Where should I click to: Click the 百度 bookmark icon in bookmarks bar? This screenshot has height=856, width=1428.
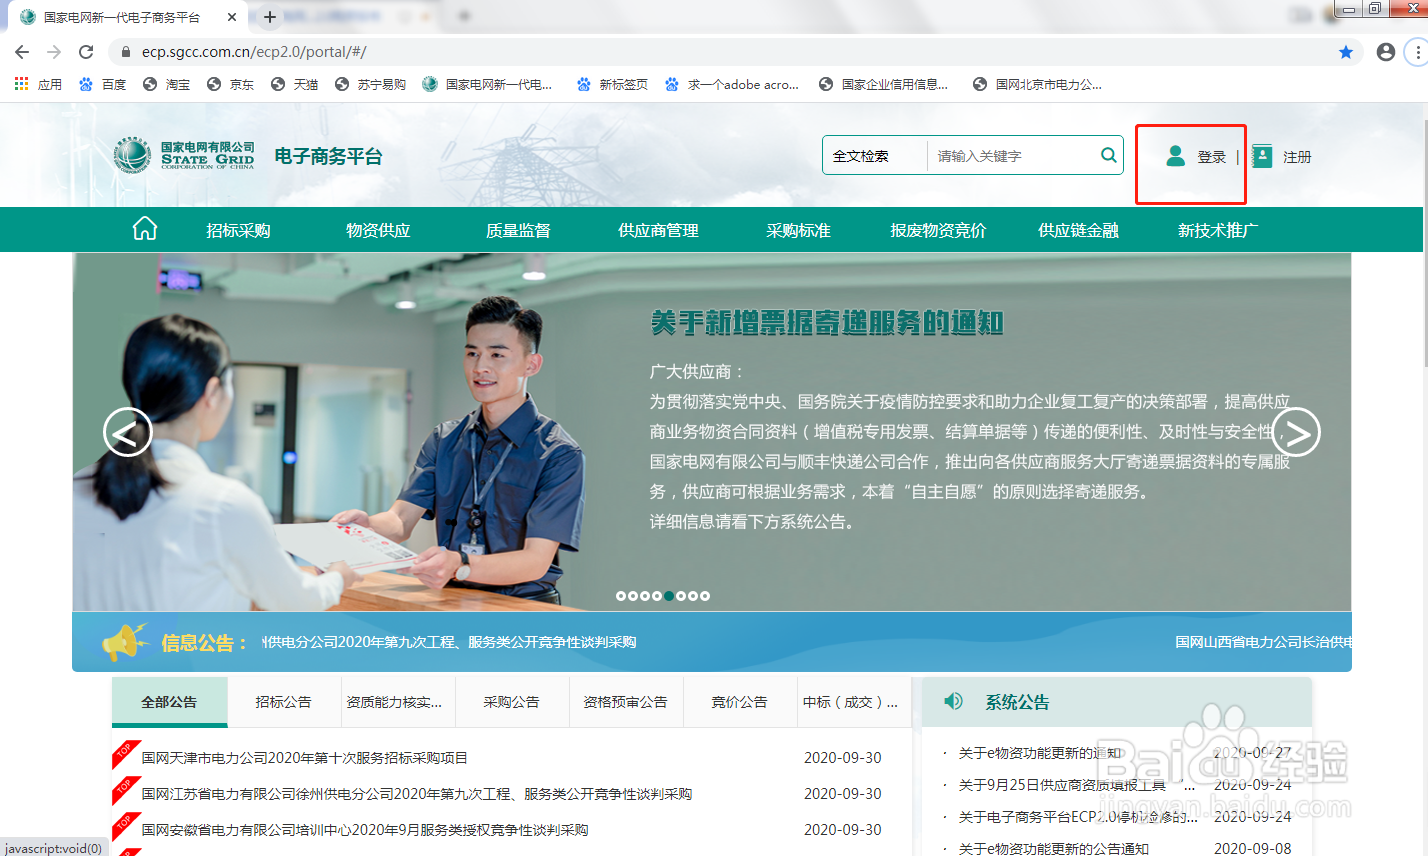point(86,84)
